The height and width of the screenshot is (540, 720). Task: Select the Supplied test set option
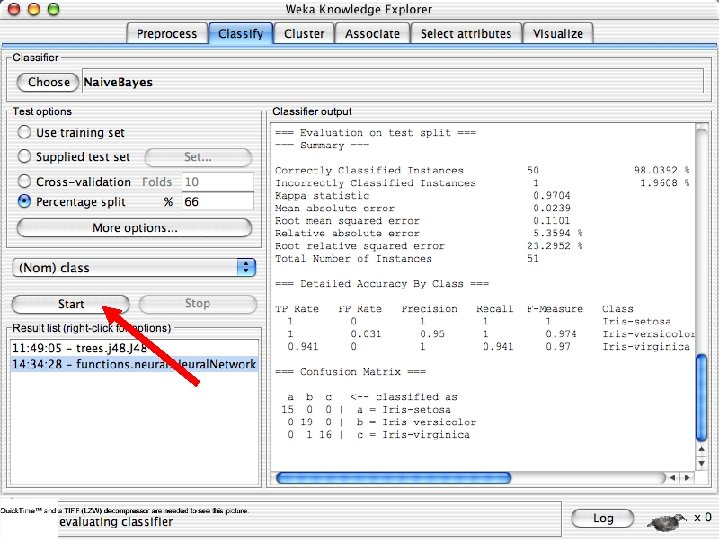click(24, 156)
